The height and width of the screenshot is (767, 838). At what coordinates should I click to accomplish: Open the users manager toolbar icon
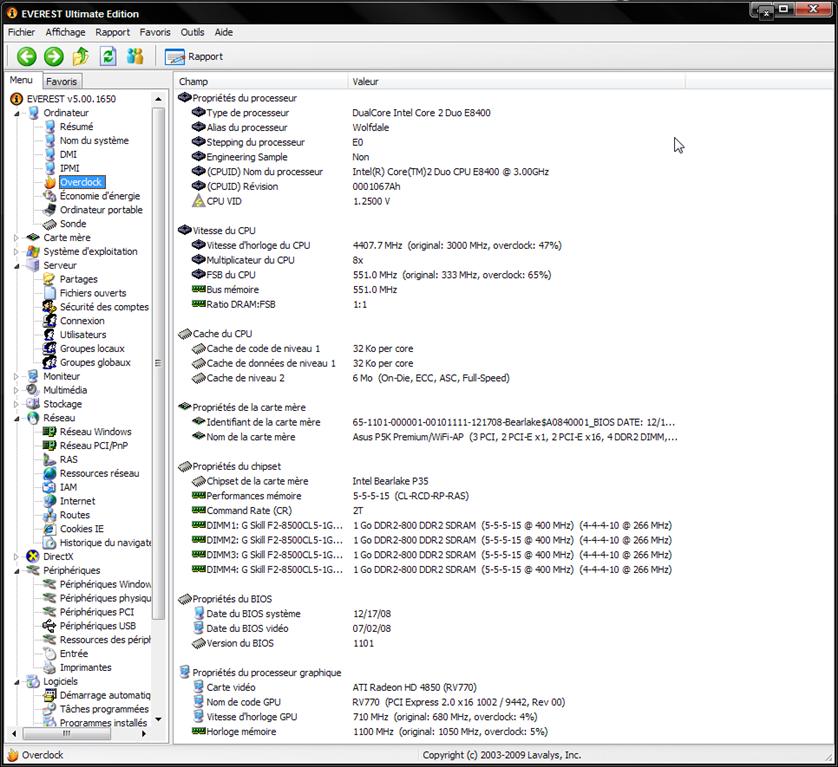pos(135,56)
